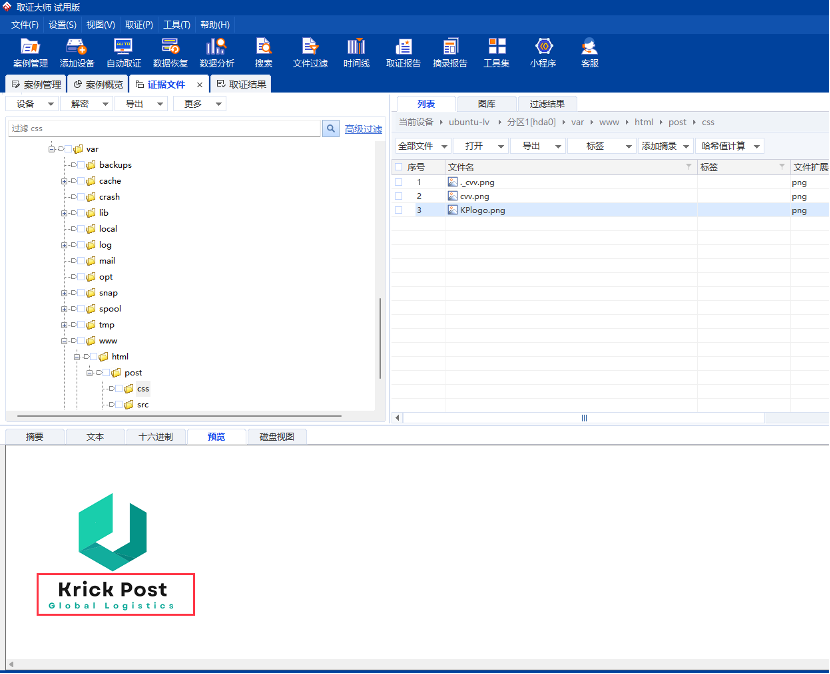Click the 添加设备 add device icon
This screenshot has height=674, width=830.
coord(76,52)
